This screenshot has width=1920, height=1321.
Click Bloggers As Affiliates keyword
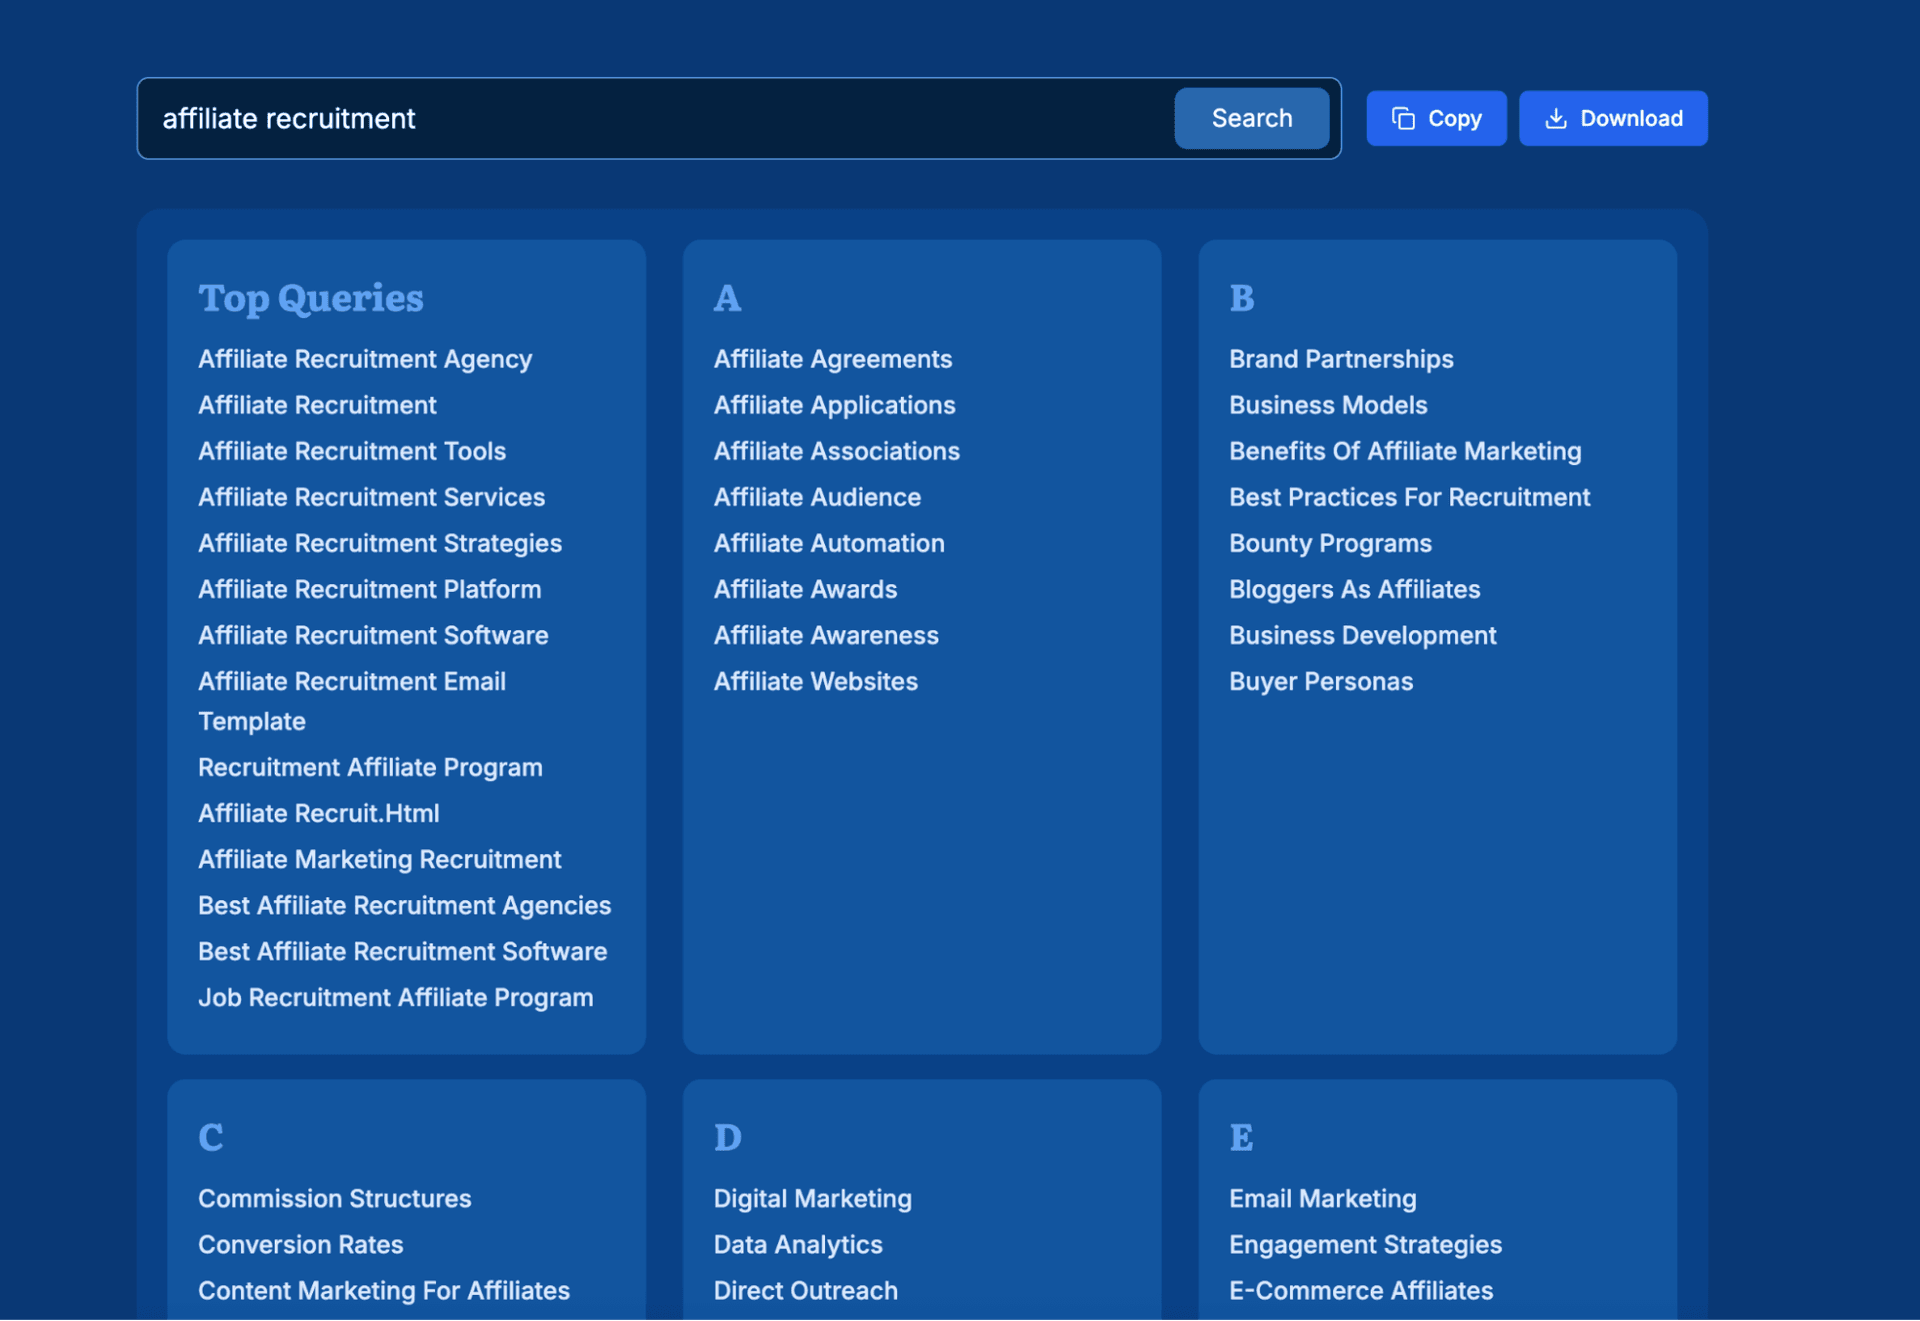pos(1353,590)
